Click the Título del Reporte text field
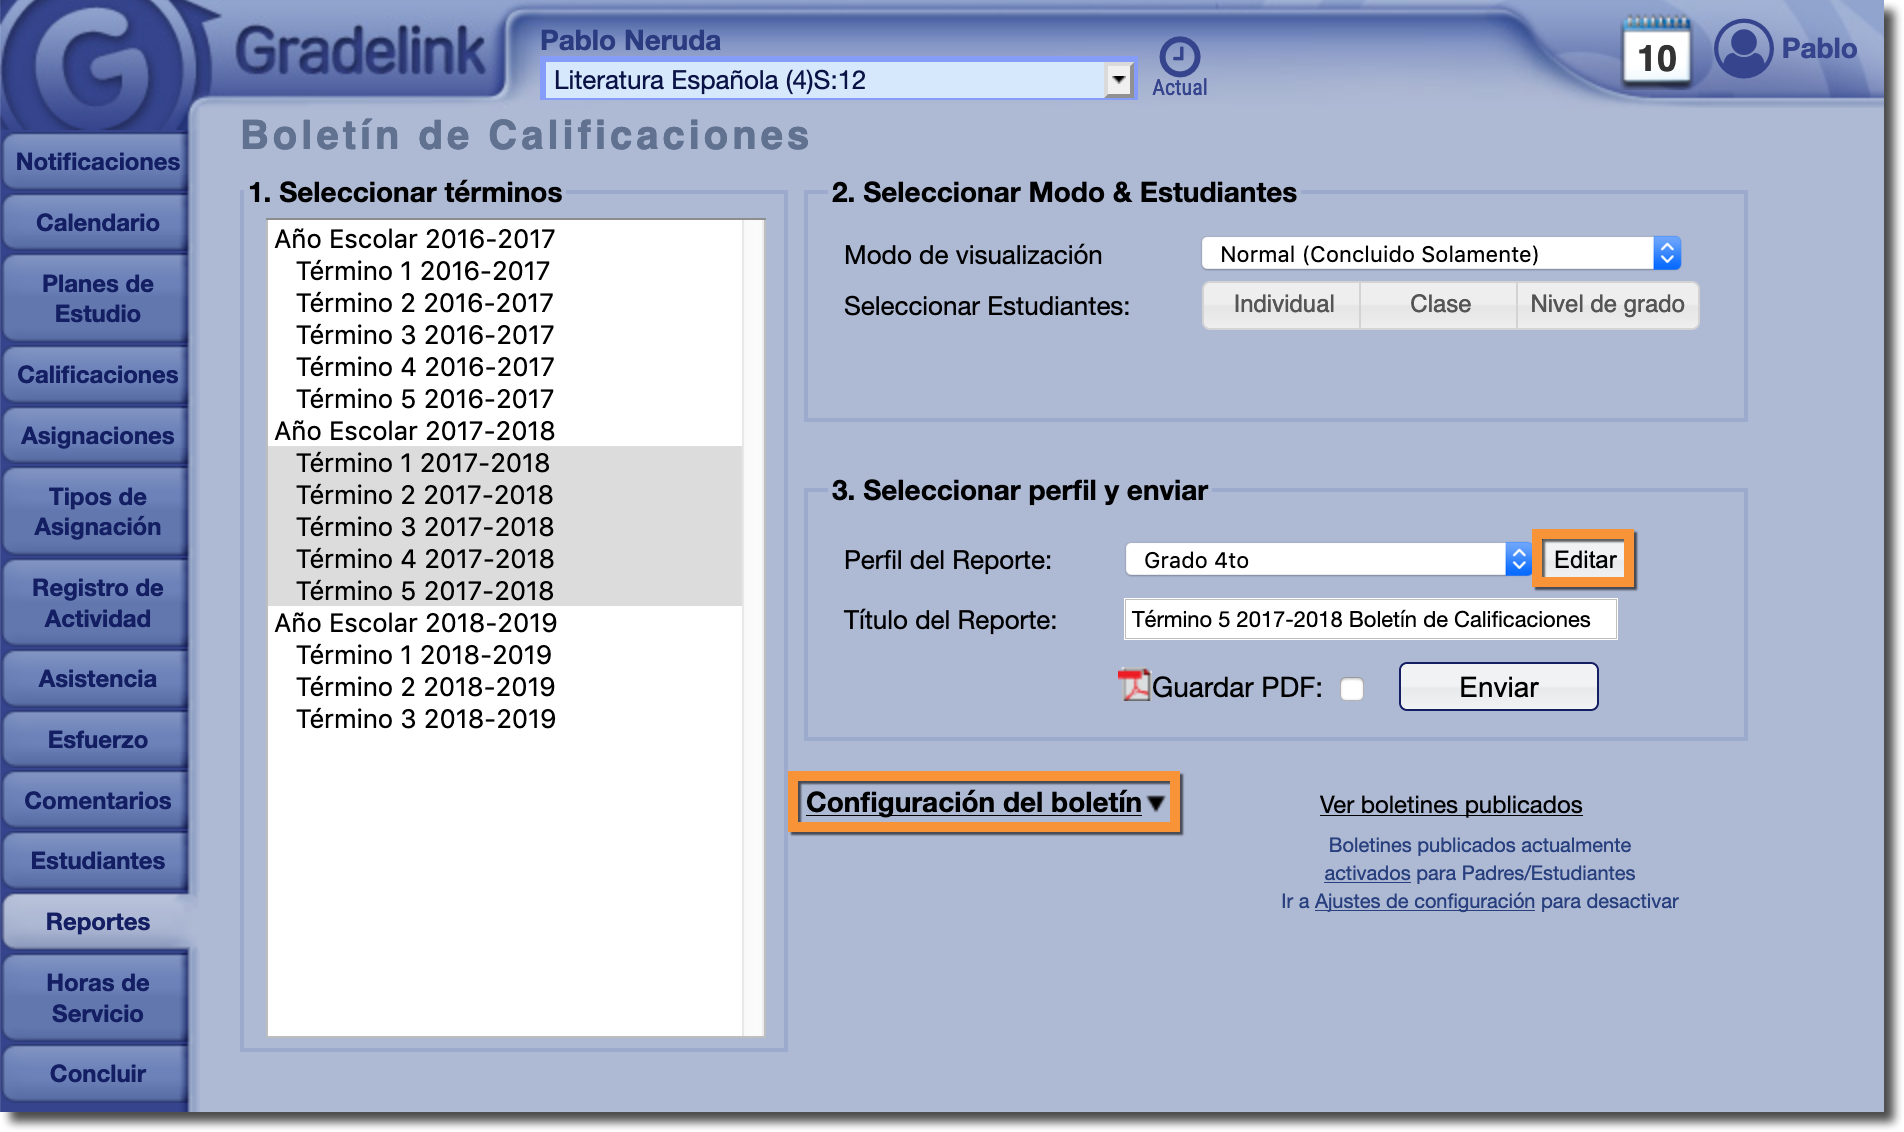Screen dimensions: 1904x1132 pos(1370,620)
